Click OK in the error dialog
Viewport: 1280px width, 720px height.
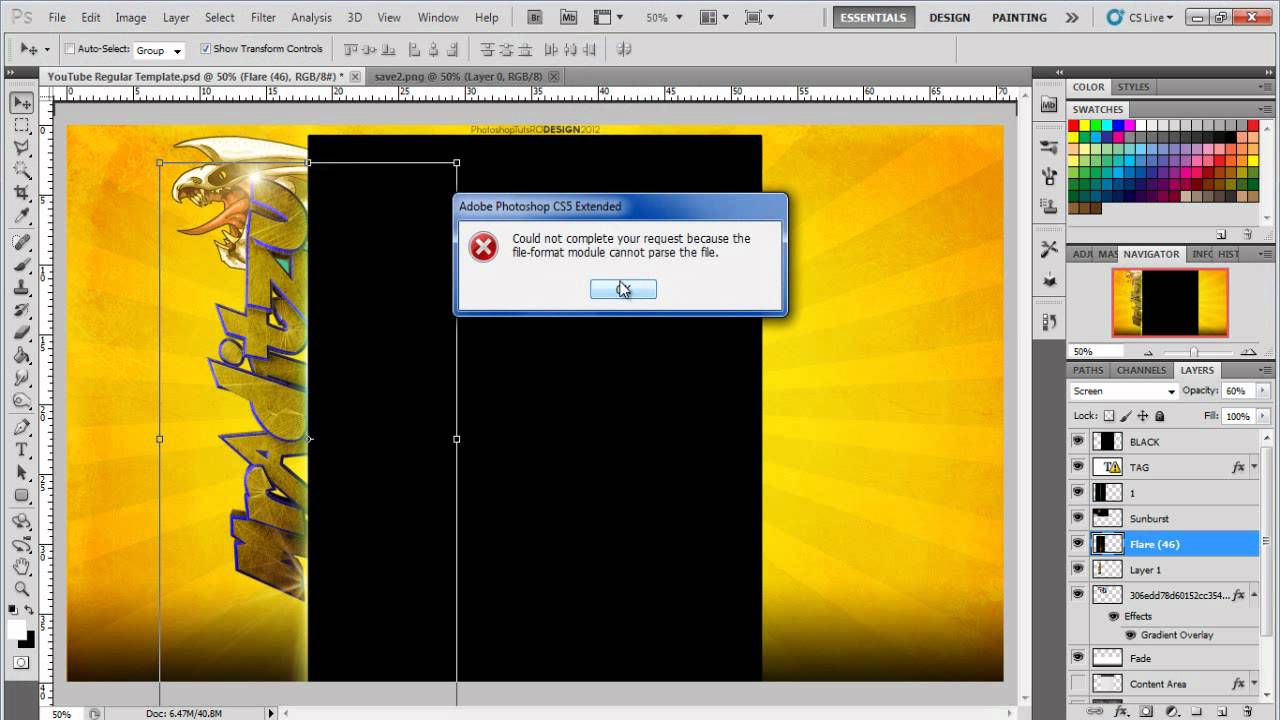tap(623, 289)
